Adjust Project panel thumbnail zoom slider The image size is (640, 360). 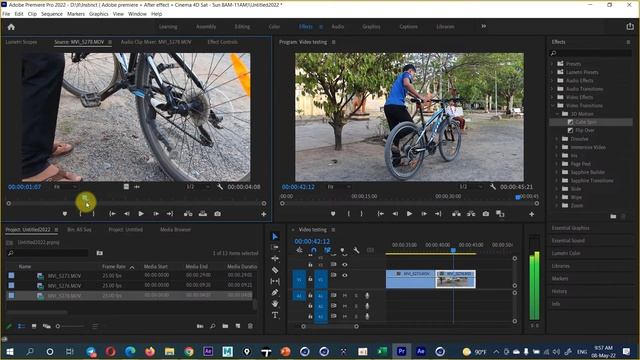[x=71, y=326]
